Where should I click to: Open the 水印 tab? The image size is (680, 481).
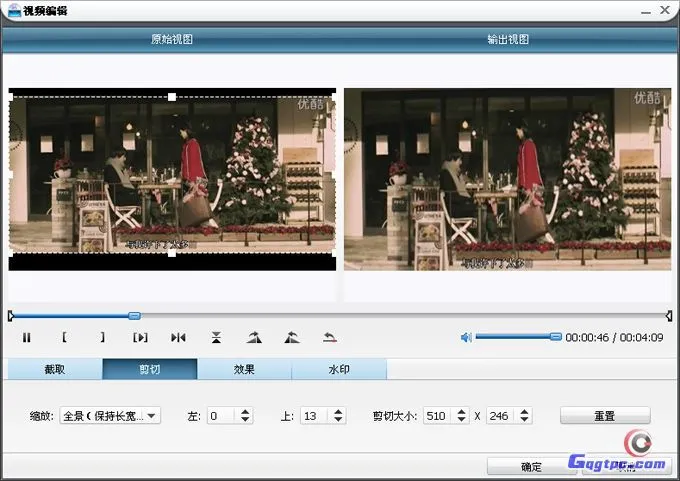tap(339, 369)
